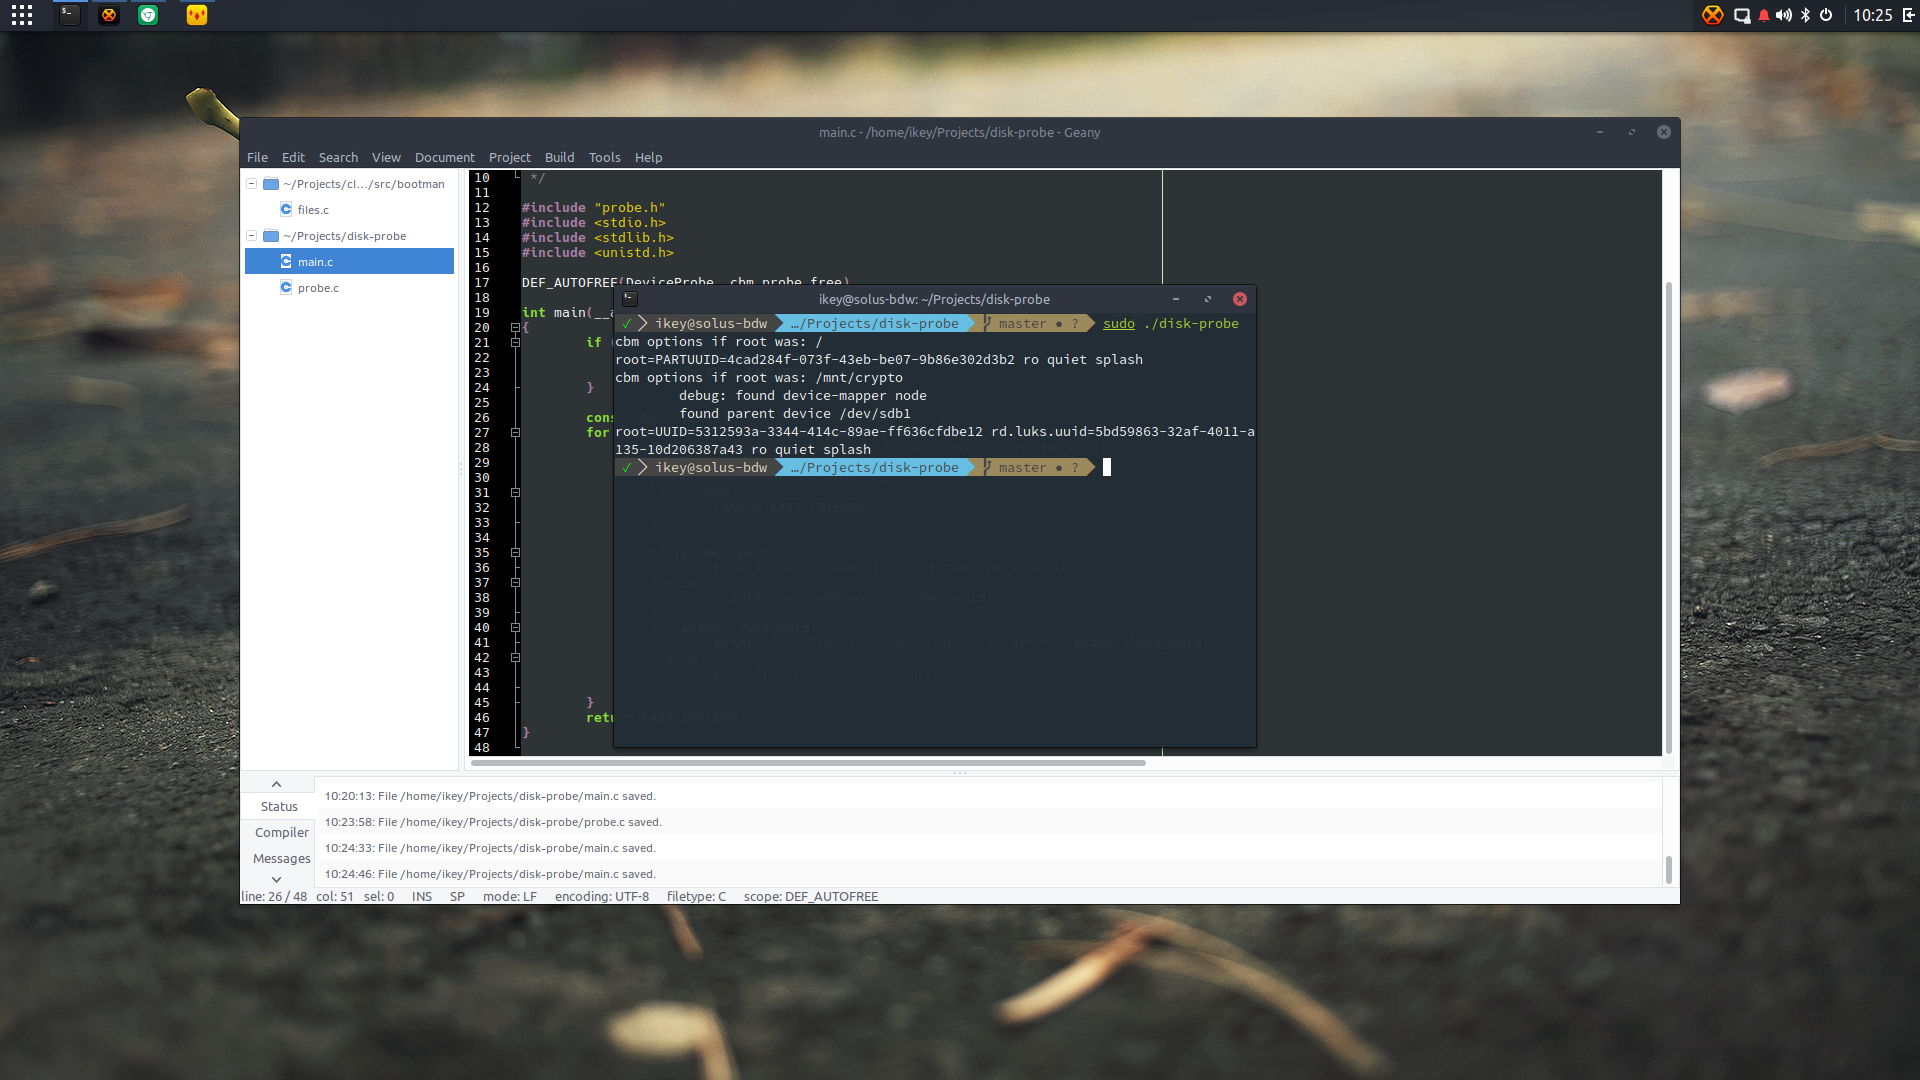
Task: Fold the code block at line 35
Action: 515,553
